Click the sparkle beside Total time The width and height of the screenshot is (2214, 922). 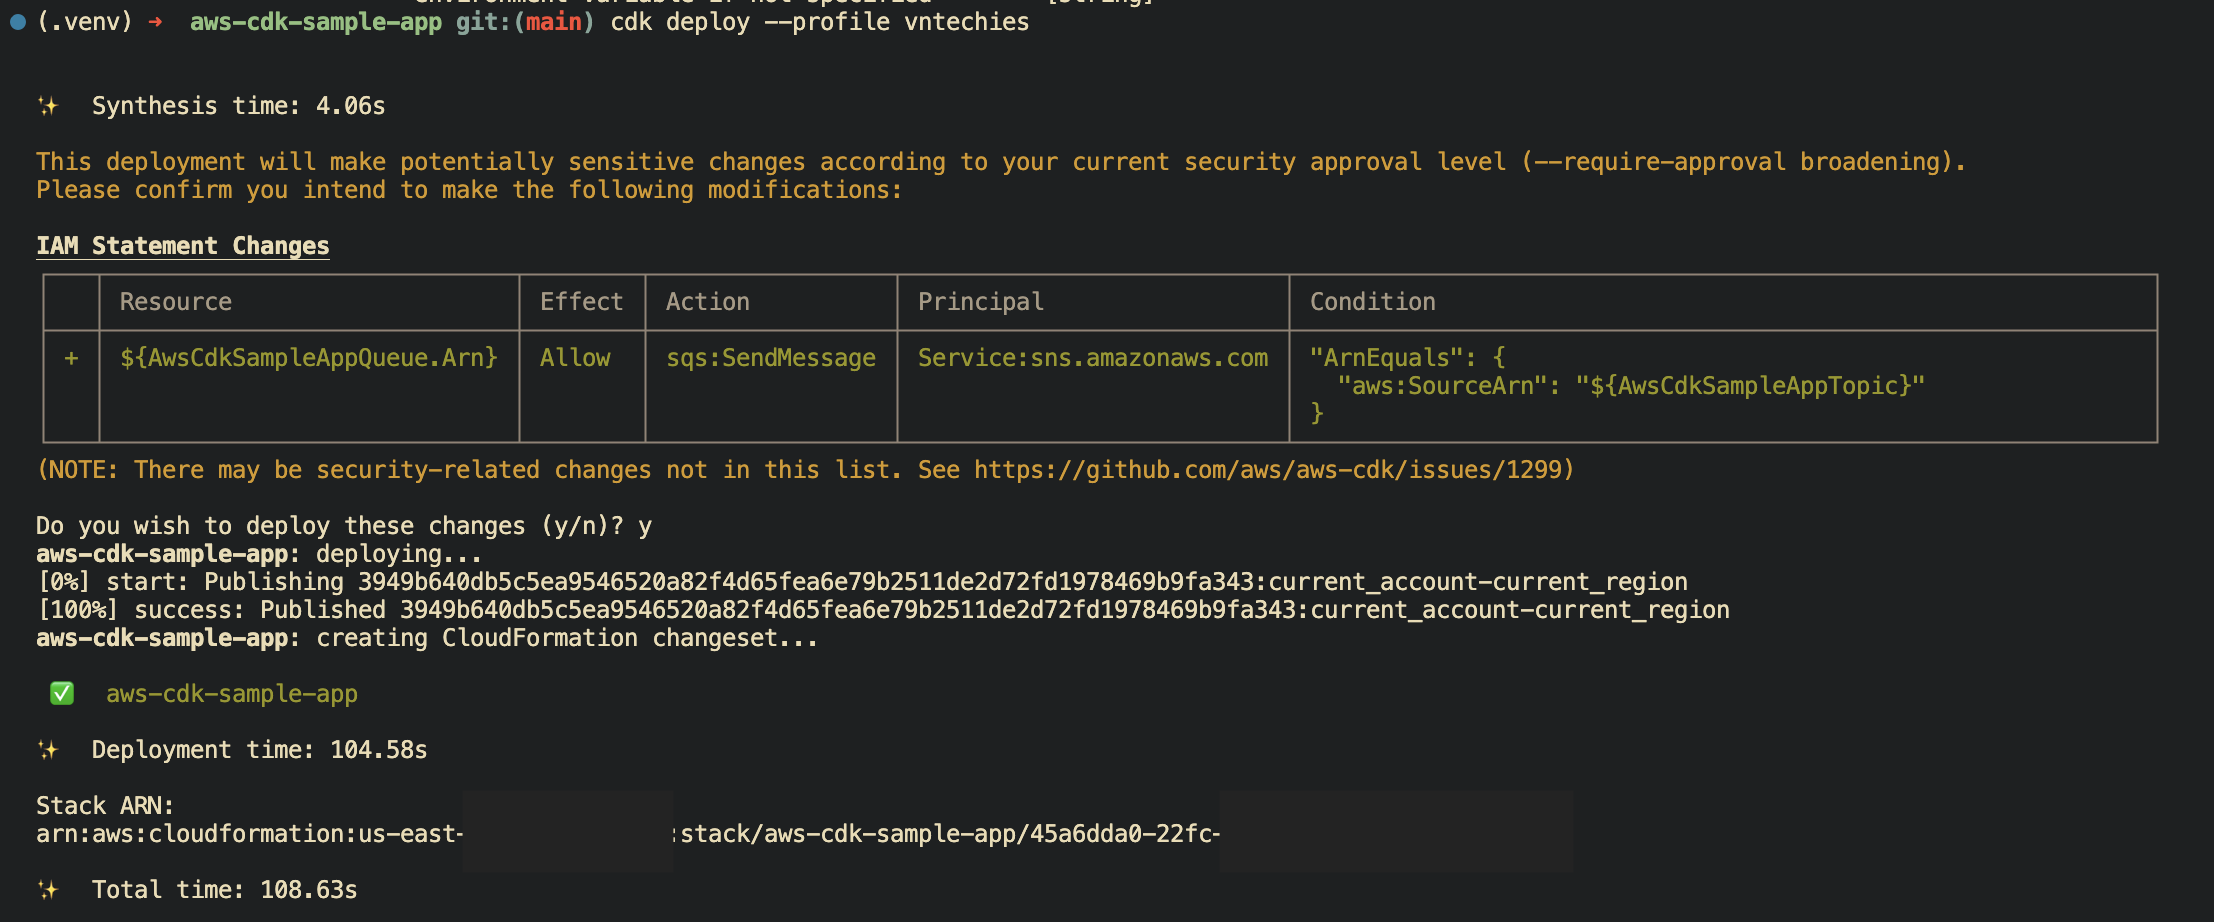[x=48, y=890]
